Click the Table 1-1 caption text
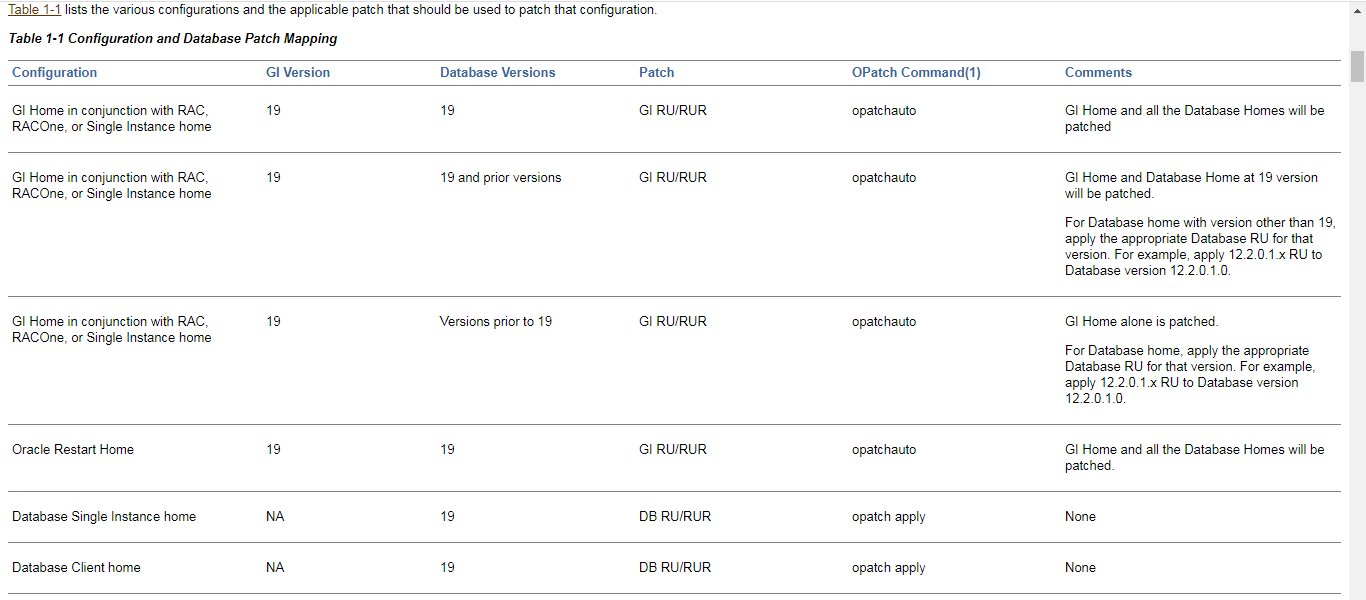1366x600 pixels. pyautogui.click(x=170, y=38)
